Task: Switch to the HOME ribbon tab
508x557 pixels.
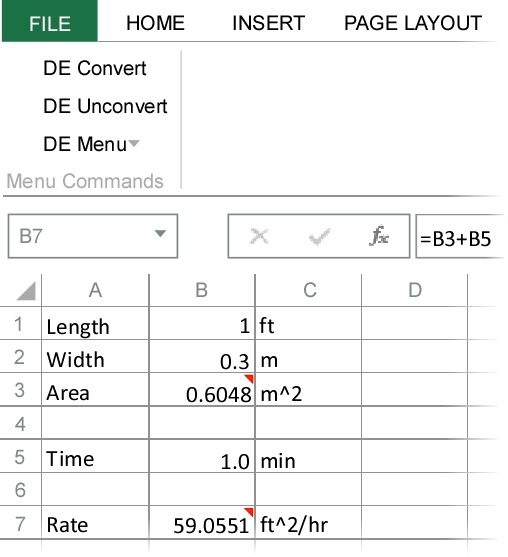Action: point(155,23)
